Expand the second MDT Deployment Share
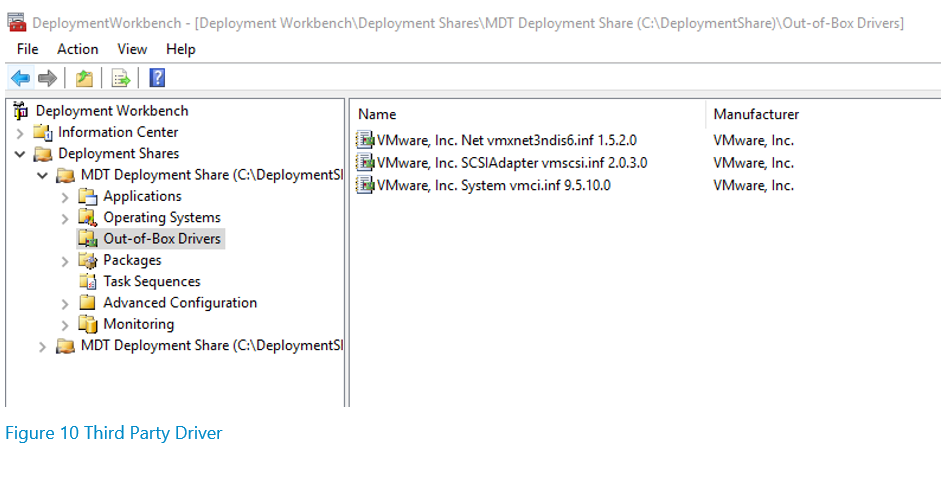 click(x=42, y=347)
